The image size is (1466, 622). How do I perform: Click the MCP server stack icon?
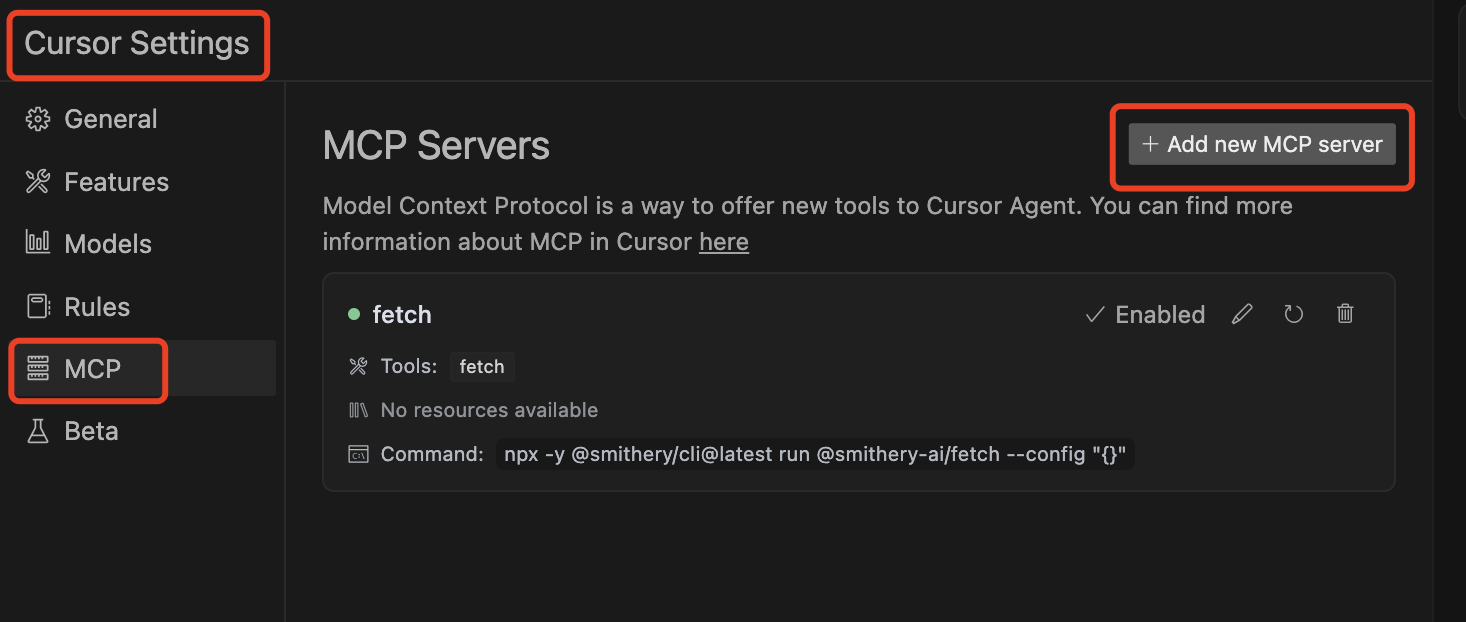pyautogui.click(x=38, y=369)
